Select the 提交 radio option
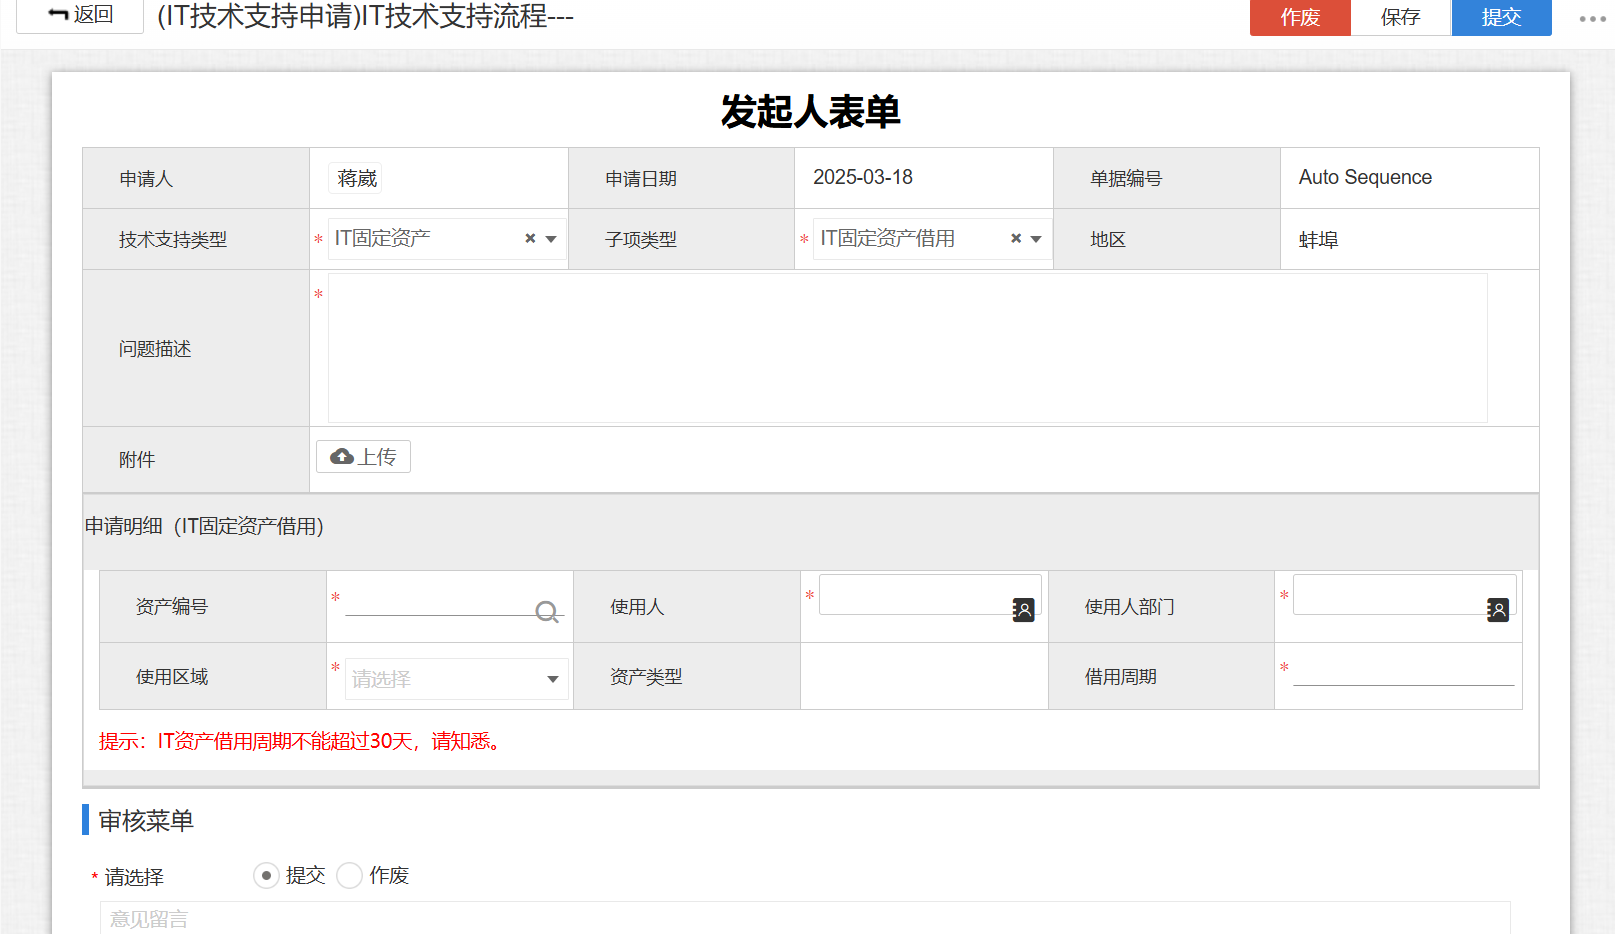1615x934 pixels. 266,876
